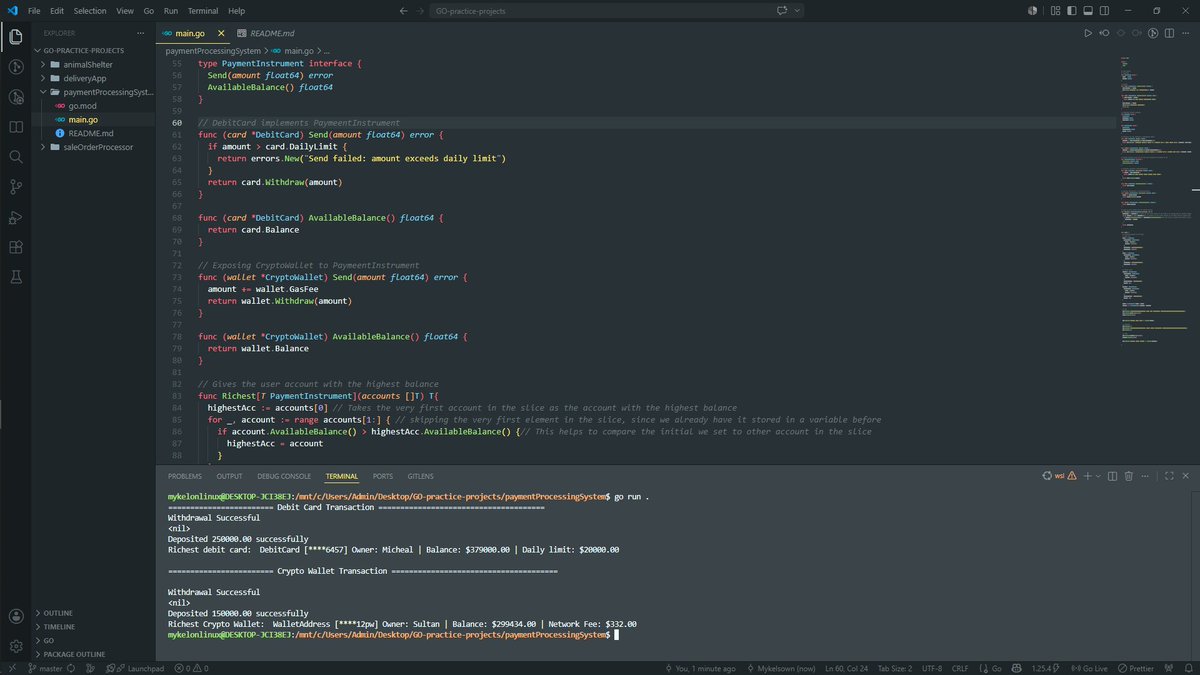Close the terminal panel
Viewport: 1200px width, 675px height.
tap(1184, 476)
